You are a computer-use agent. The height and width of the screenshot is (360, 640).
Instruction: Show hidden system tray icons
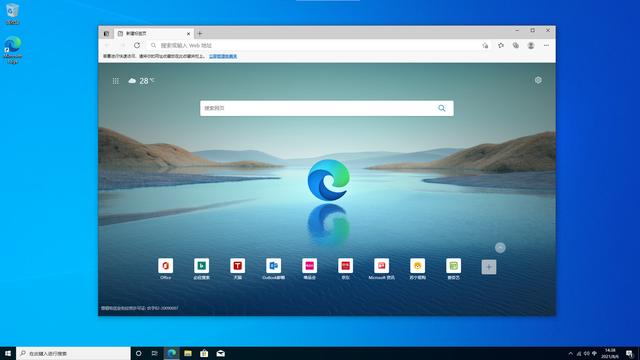click(x=571, y=353)
